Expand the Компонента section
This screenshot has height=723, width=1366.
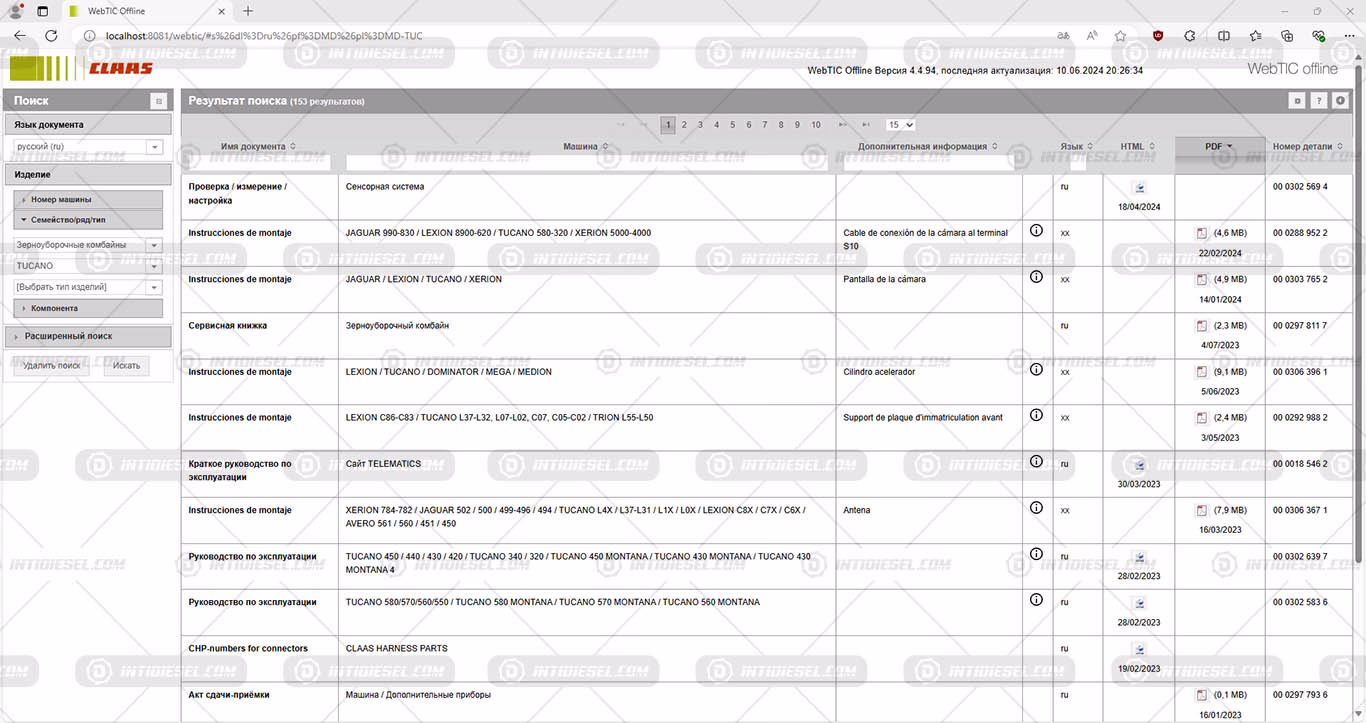pos(88,308)
